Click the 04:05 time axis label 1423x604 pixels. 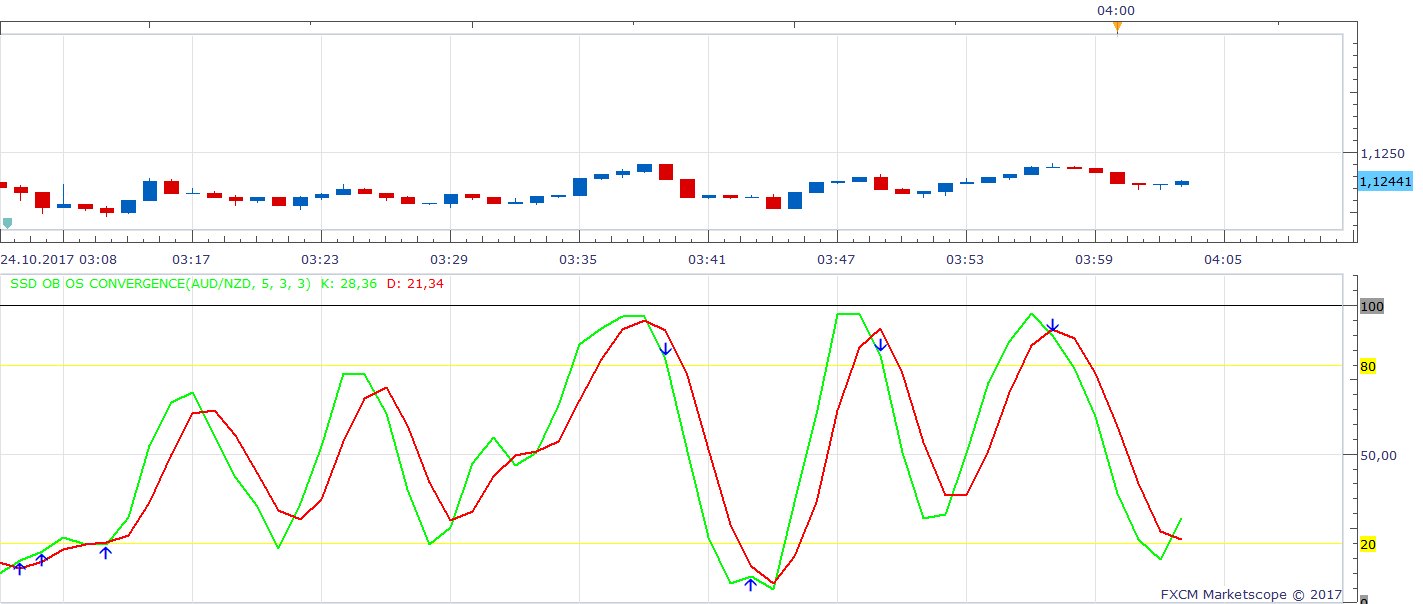click(x=1223, y=259)
